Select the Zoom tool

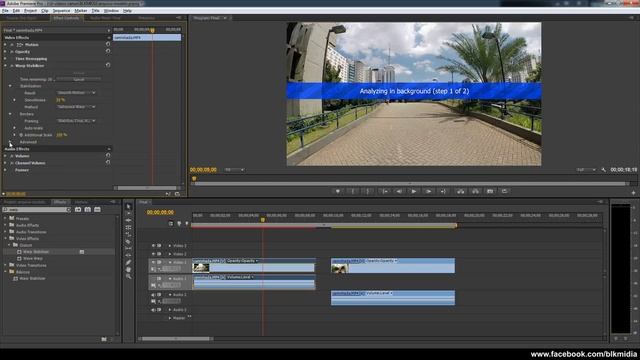128,276
